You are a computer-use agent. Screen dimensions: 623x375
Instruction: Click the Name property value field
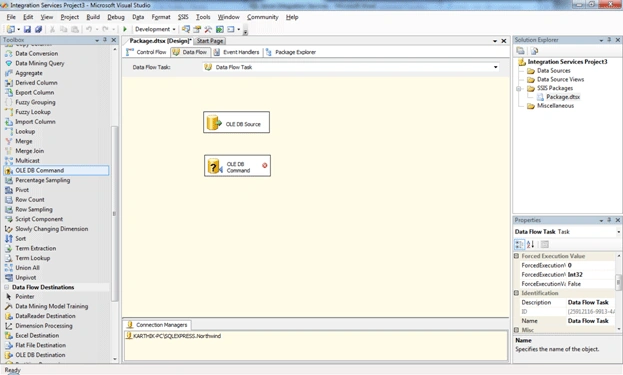(x=591, y=321)
